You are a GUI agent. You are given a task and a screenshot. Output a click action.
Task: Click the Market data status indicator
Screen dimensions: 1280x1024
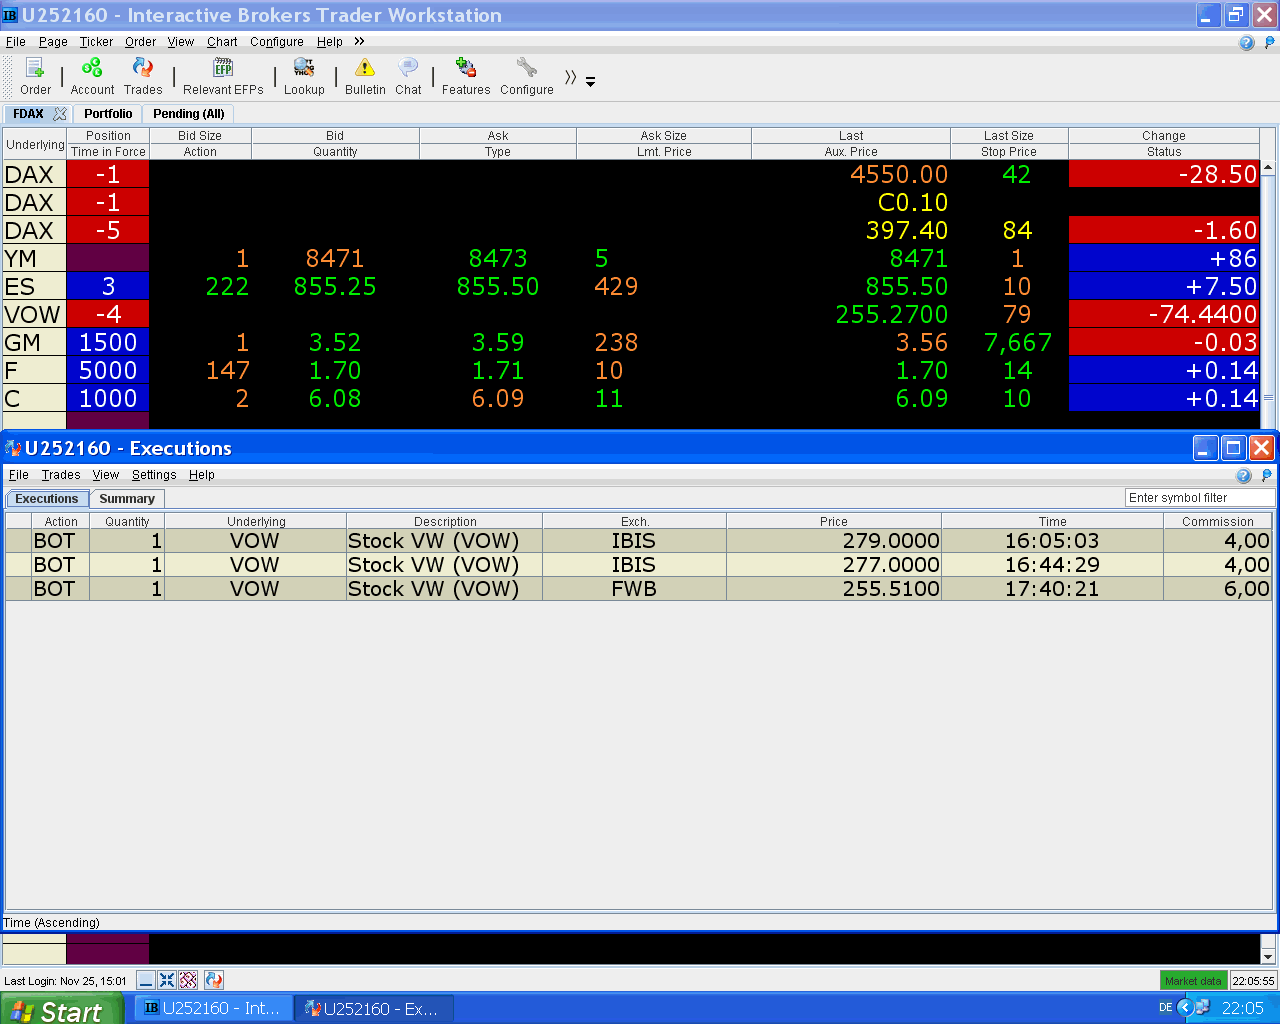1193,981
